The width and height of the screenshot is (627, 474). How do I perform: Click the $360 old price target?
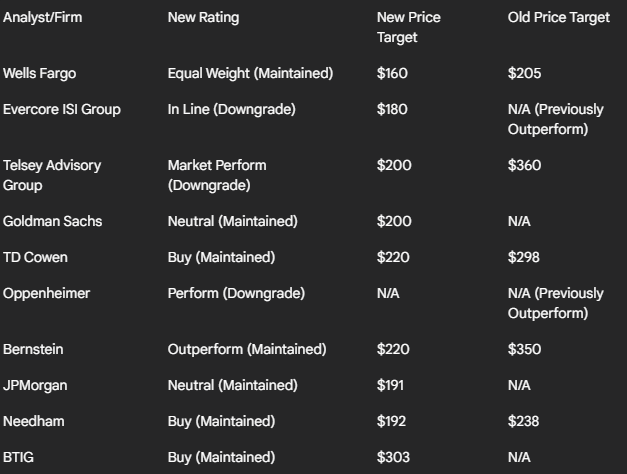[x=524, y=166]
